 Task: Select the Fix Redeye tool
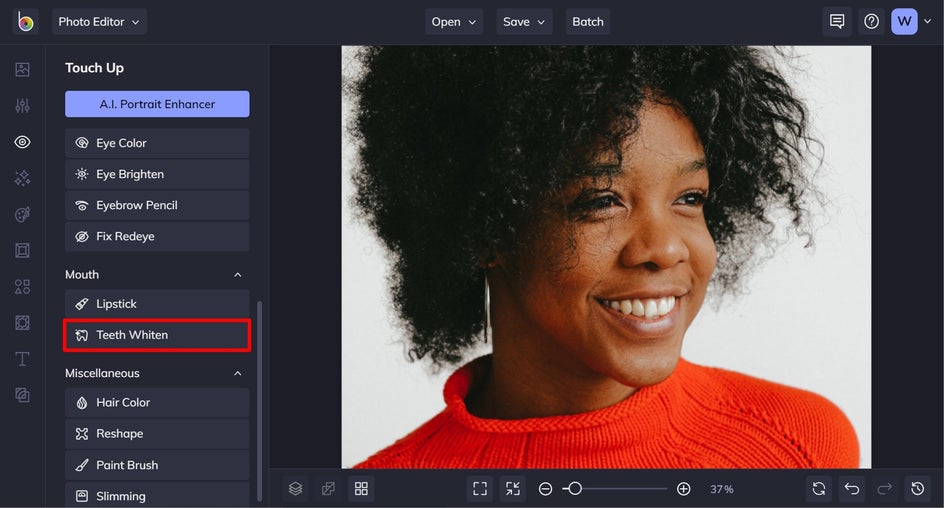click(x=157, y=237)
